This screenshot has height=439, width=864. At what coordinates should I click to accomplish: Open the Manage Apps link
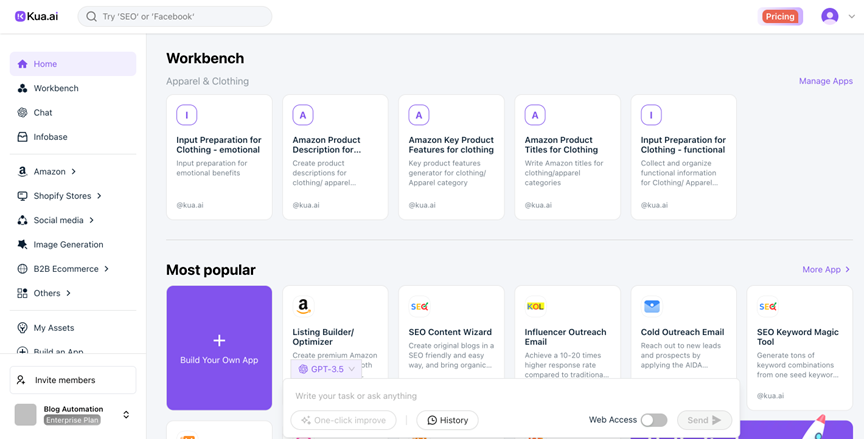click(x=825, y=81)
